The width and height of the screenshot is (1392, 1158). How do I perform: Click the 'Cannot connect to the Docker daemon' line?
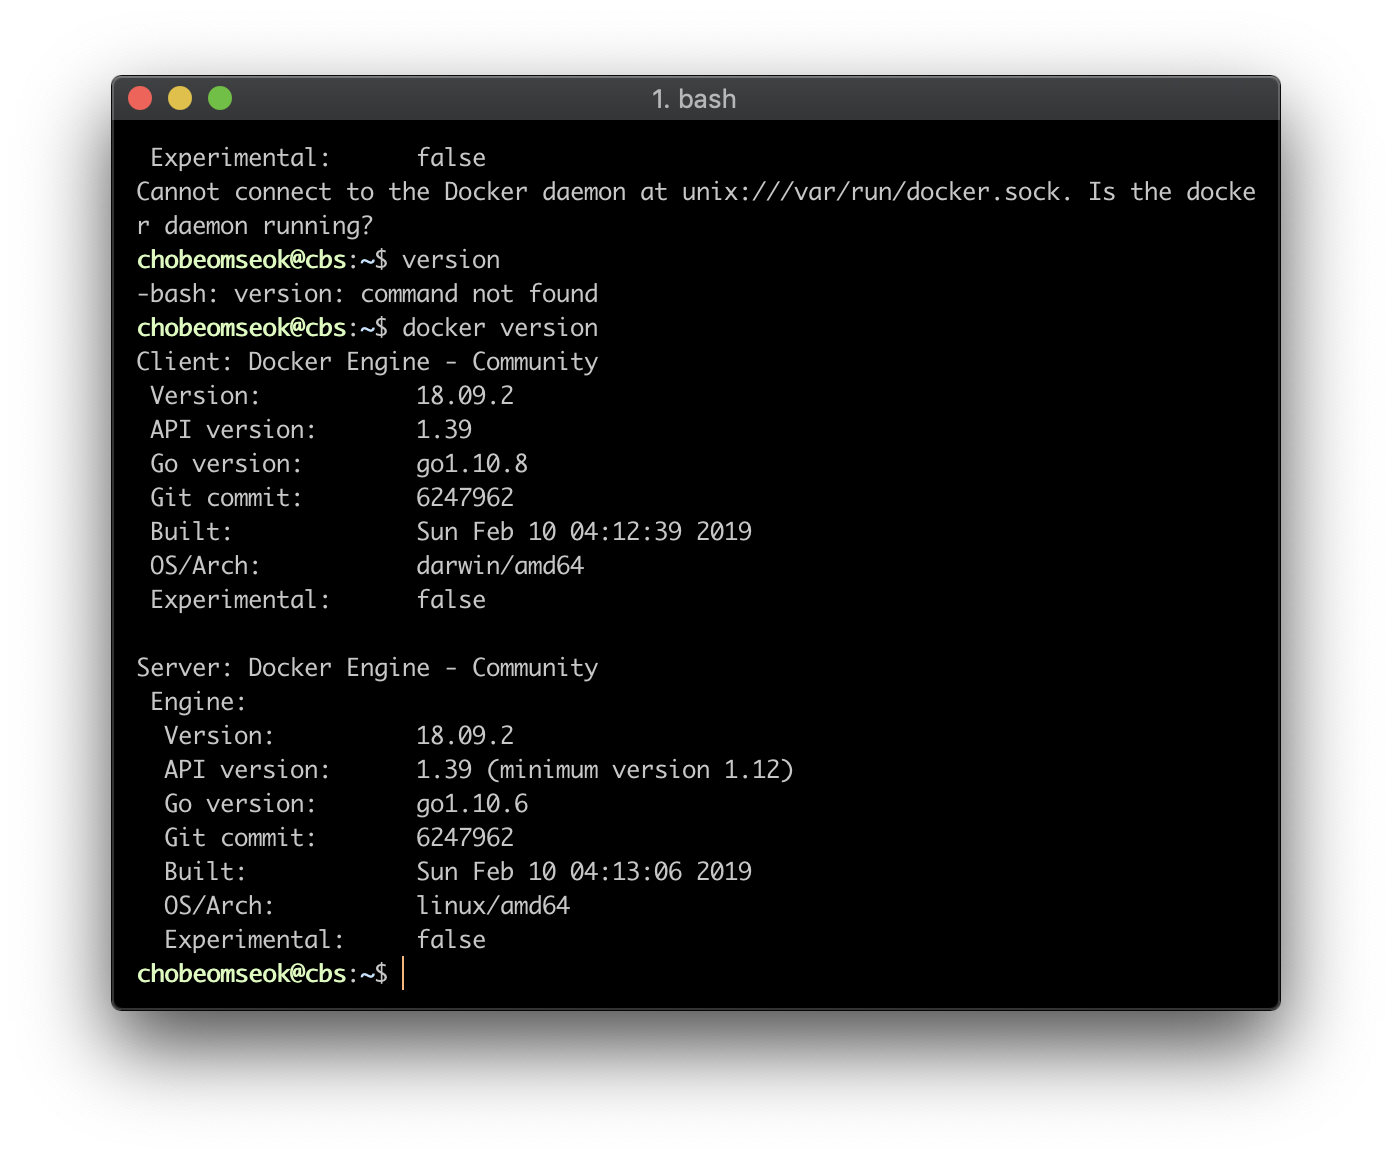click(696, 192)
